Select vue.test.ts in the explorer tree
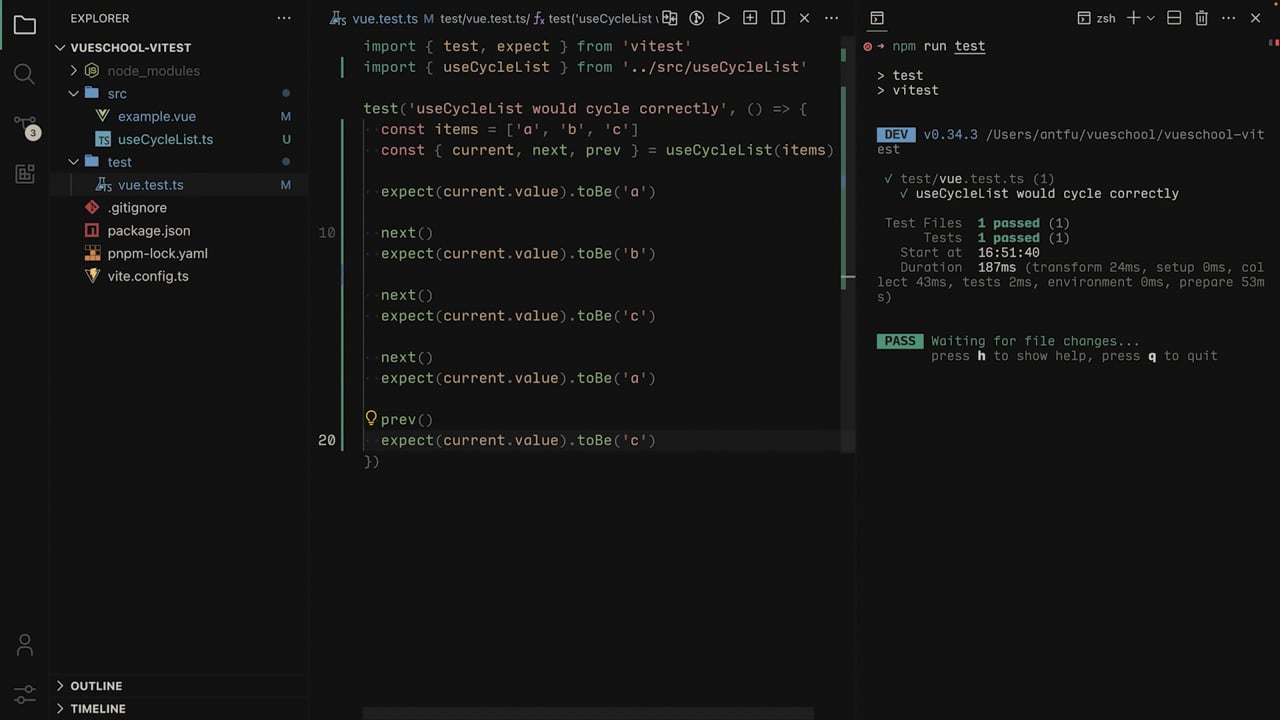 click(150, 184)
